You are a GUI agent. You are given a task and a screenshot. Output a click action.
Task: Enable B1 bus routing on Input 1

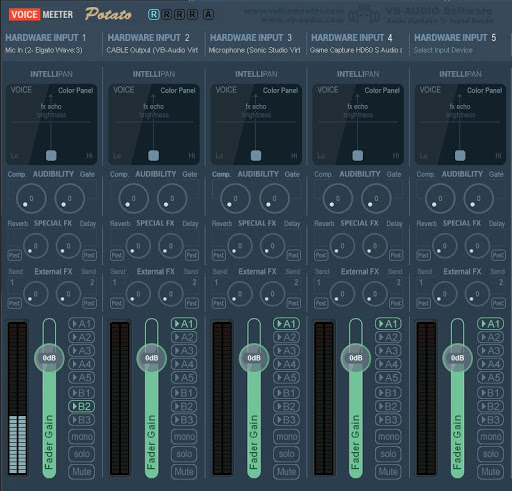click(x=82, y=393)
